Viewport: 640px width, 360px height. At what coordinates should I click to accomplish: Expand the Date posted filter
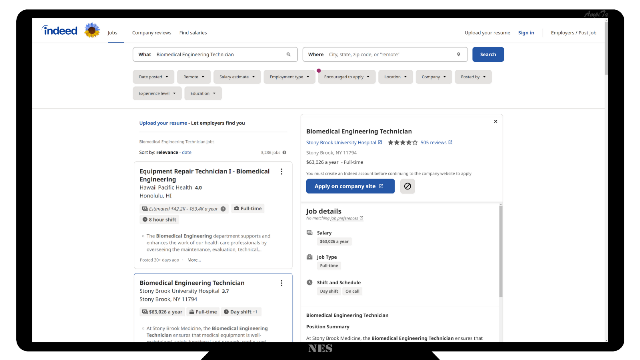[153, 77]
